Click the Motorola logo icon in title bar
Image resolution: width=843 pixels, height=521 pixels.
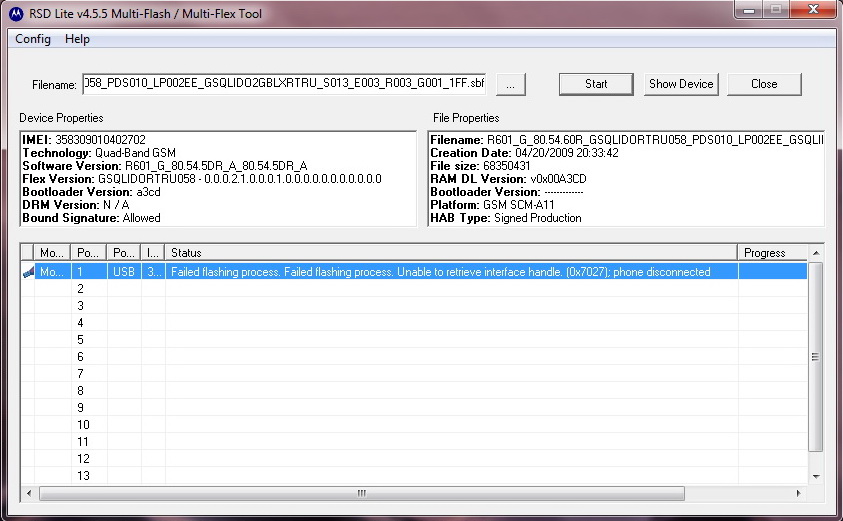point(16,13)
